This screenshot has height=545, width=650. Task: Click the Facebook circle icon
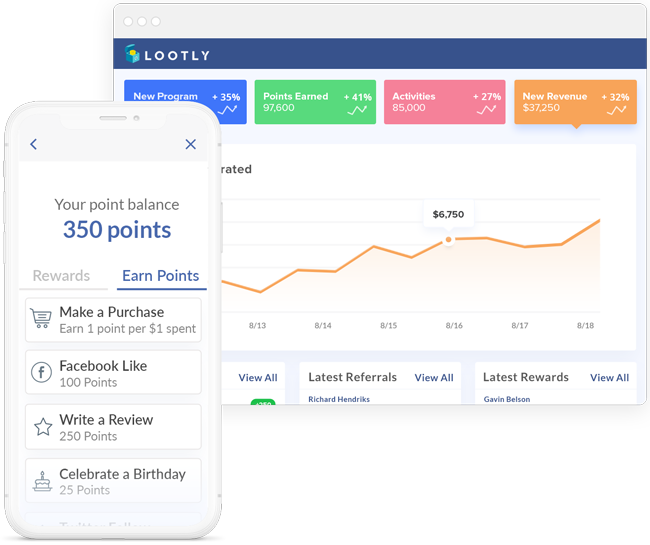(x=41, y=373)
